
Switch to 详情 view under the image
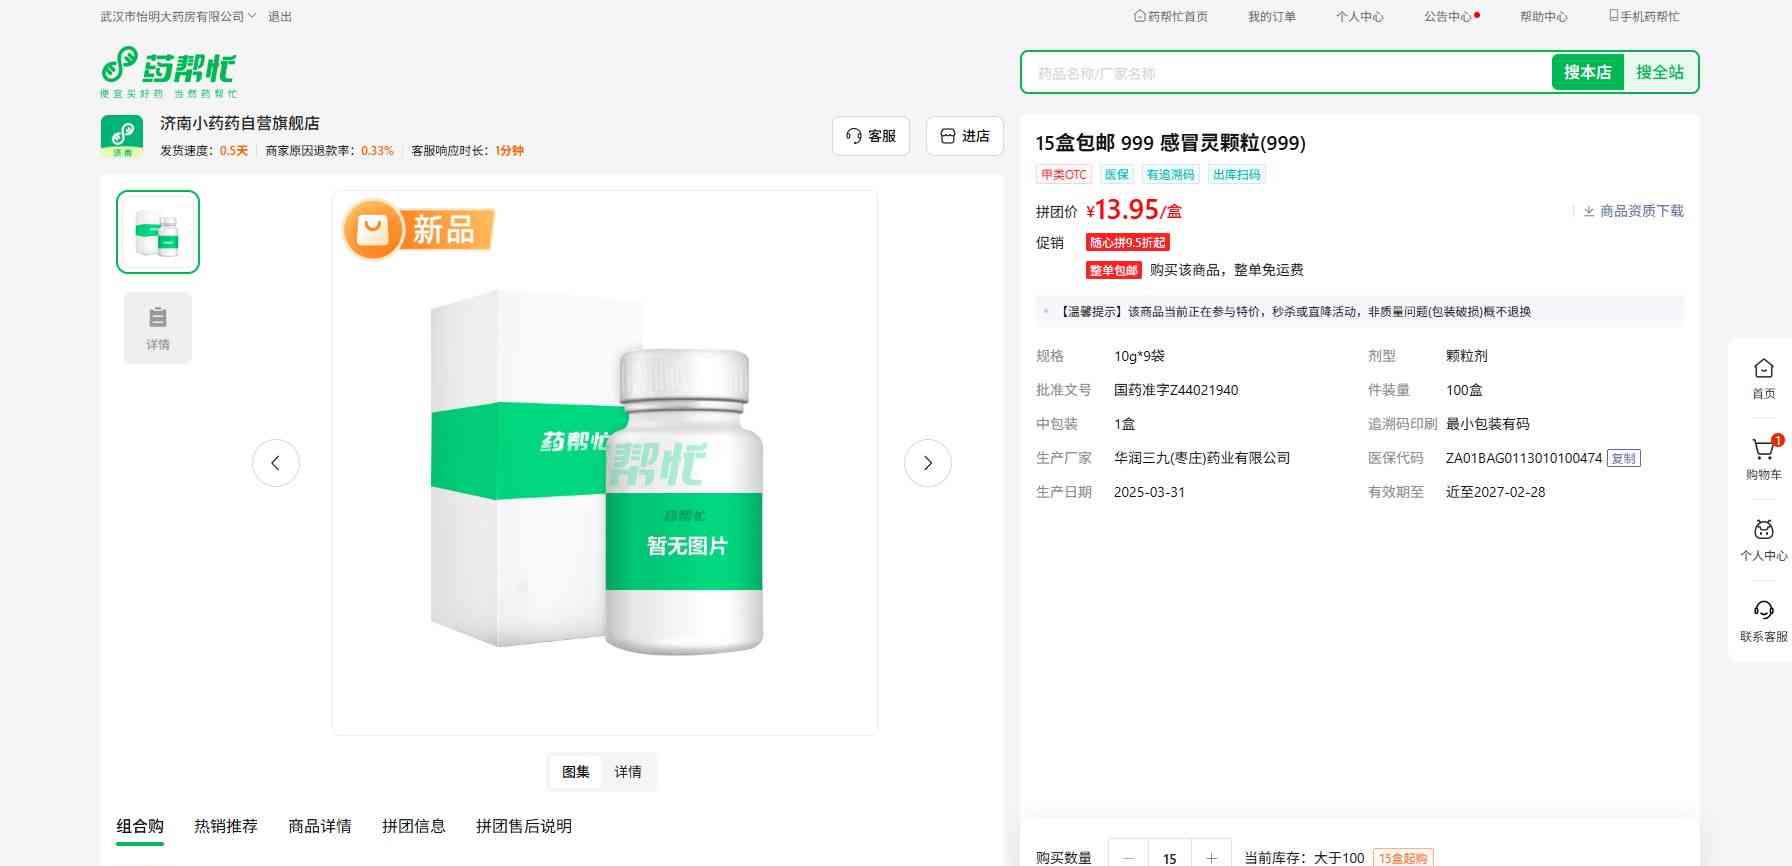628,772
